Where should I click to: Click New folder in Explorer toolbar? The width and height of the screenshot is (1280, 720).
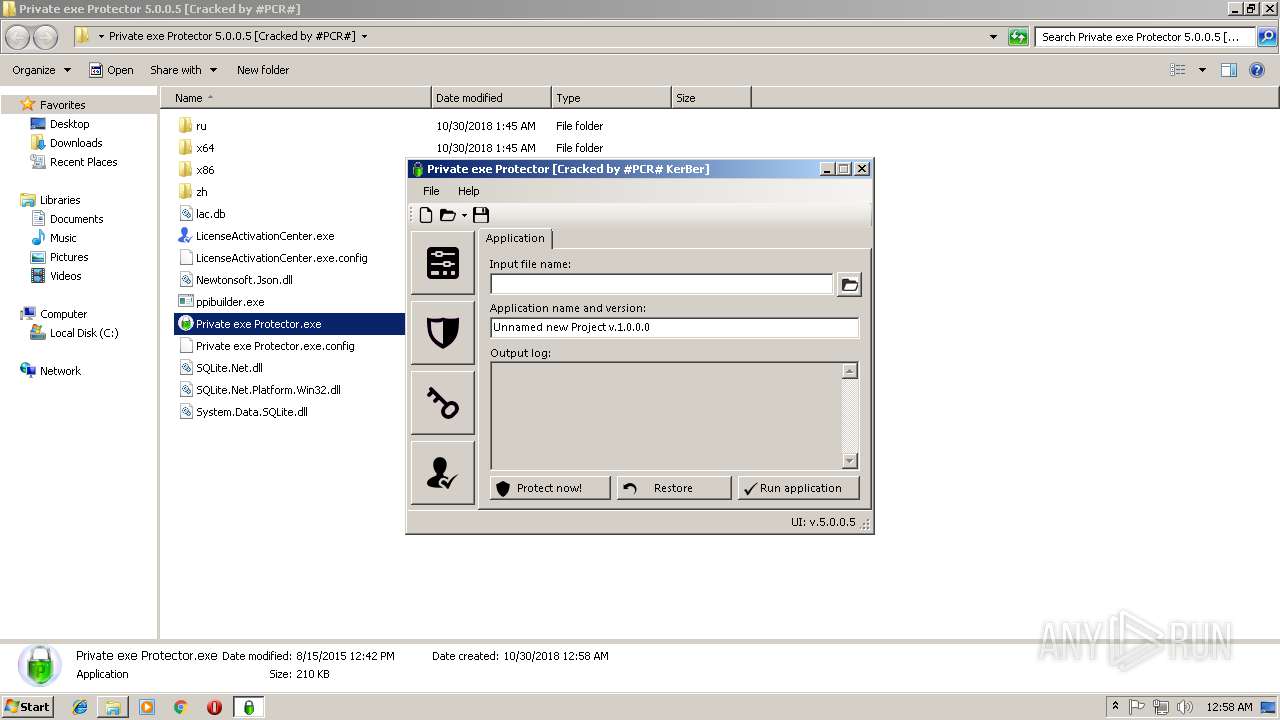click(263, 70)
